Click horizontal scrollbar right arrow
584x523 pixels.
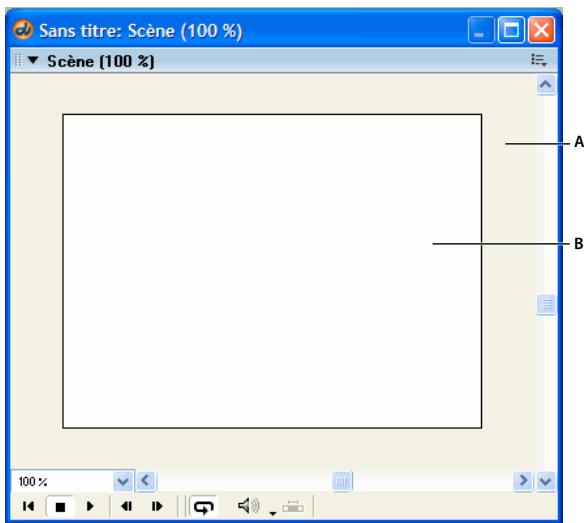click(523, 481)
